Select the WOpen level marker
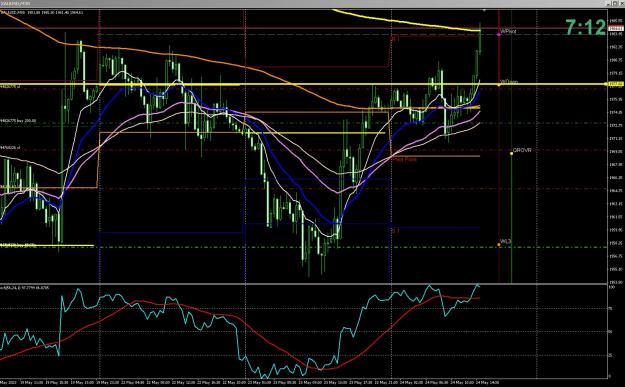Image resolution: width=625 pixels, height=387 pixels. (499, 84)
